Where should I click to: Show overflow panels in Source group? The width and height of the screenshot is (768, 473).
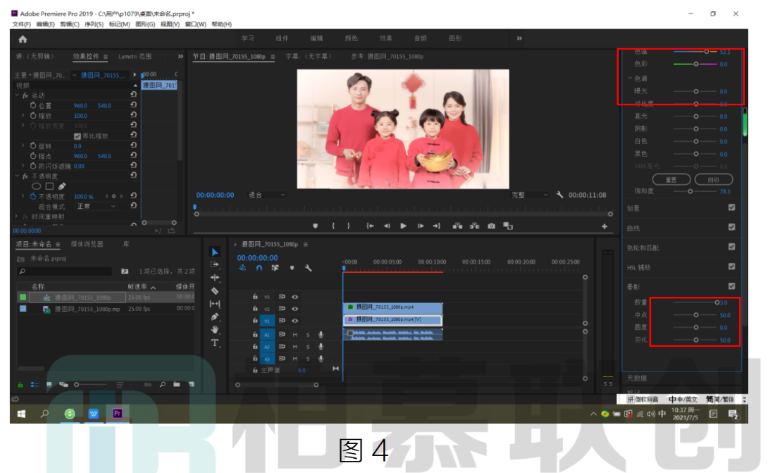tap(181, 56)
